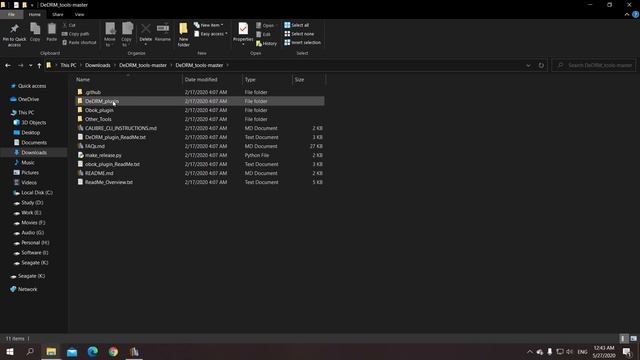Screen dimensions: 640x360
Task: Sort by Date modified column
Action: pos(212,80)
